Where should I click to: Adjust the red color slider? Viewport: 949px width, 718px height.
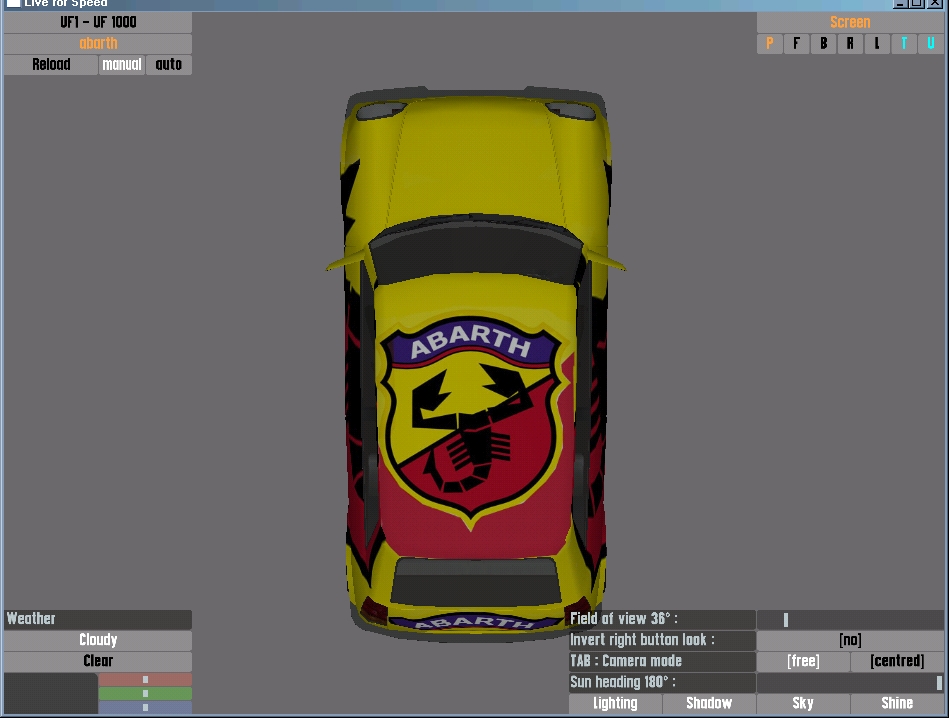pyautogui.click(x=145, y=679)
